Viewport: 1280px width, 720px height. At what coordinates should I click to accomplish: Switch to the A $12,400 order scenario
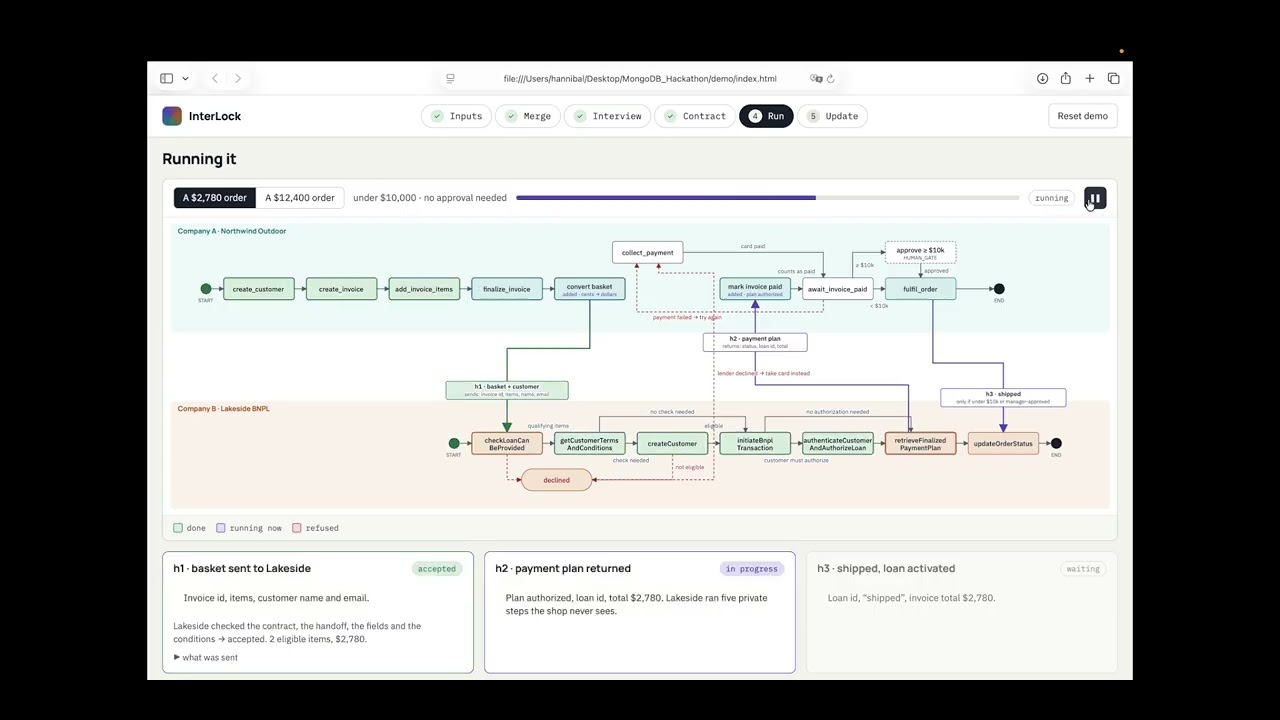(x=300, y=198)
